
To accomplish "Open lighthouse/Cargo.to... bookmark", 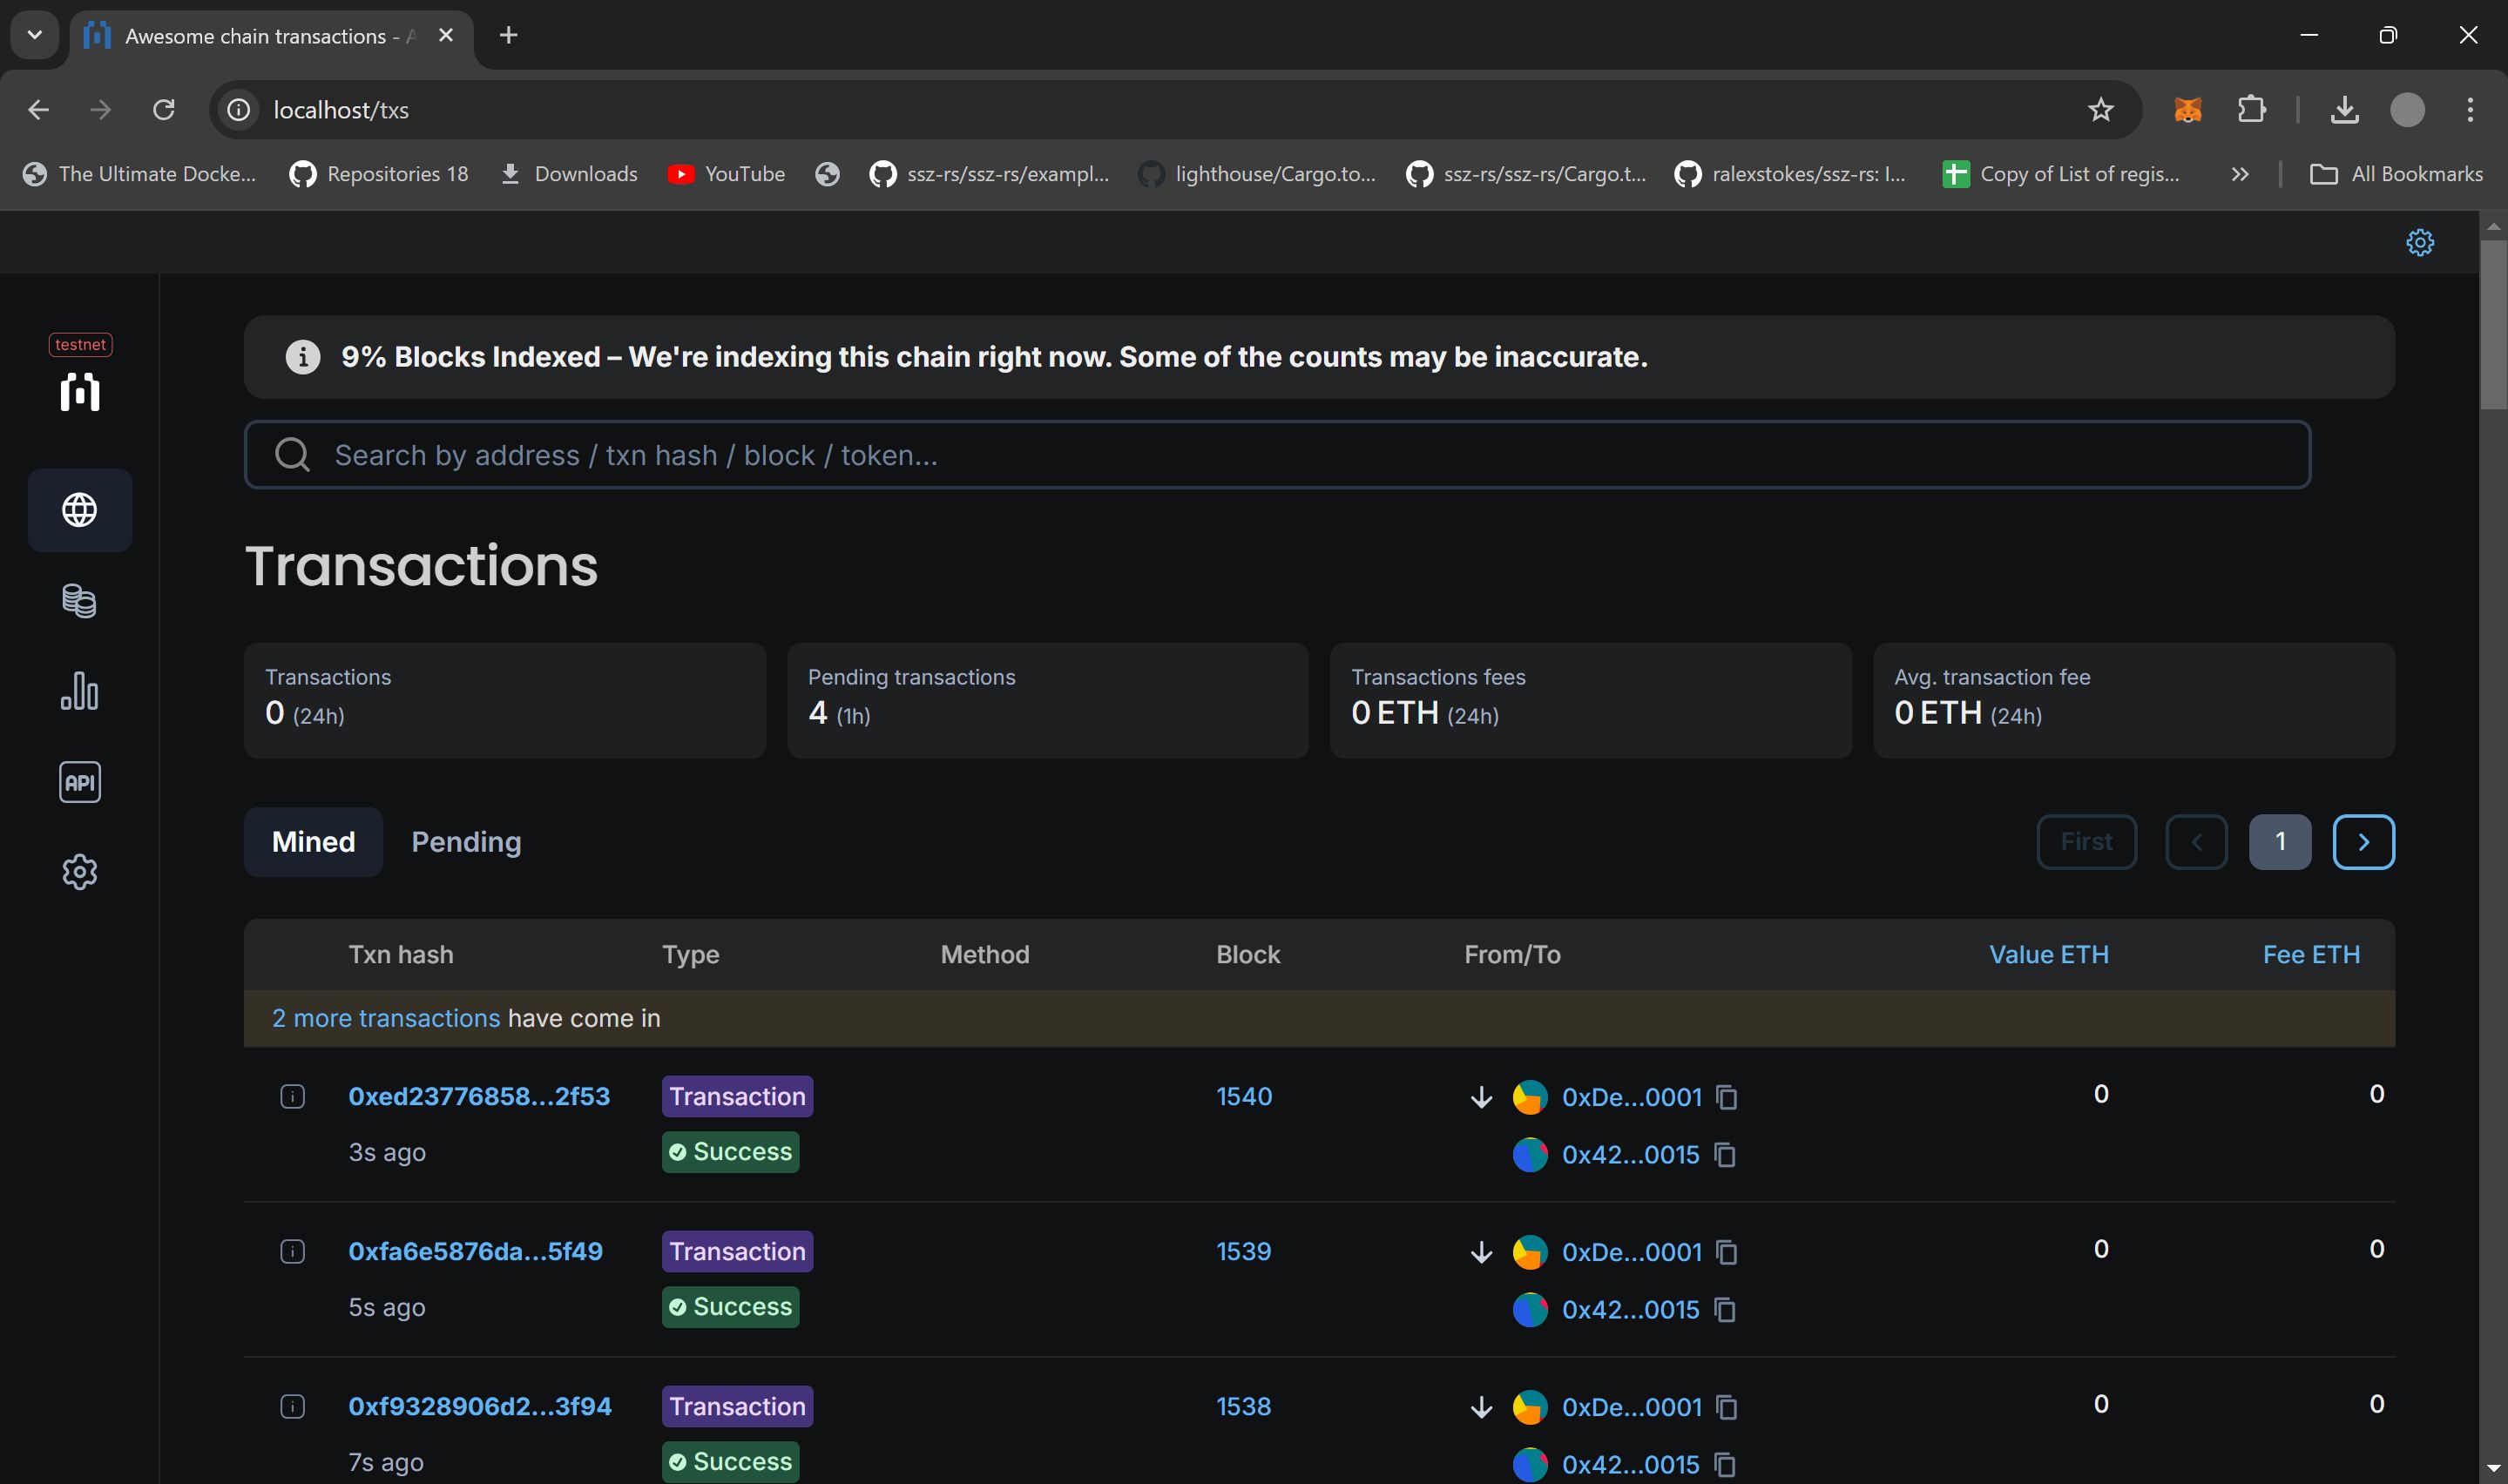I will (x=1257, y=174).
